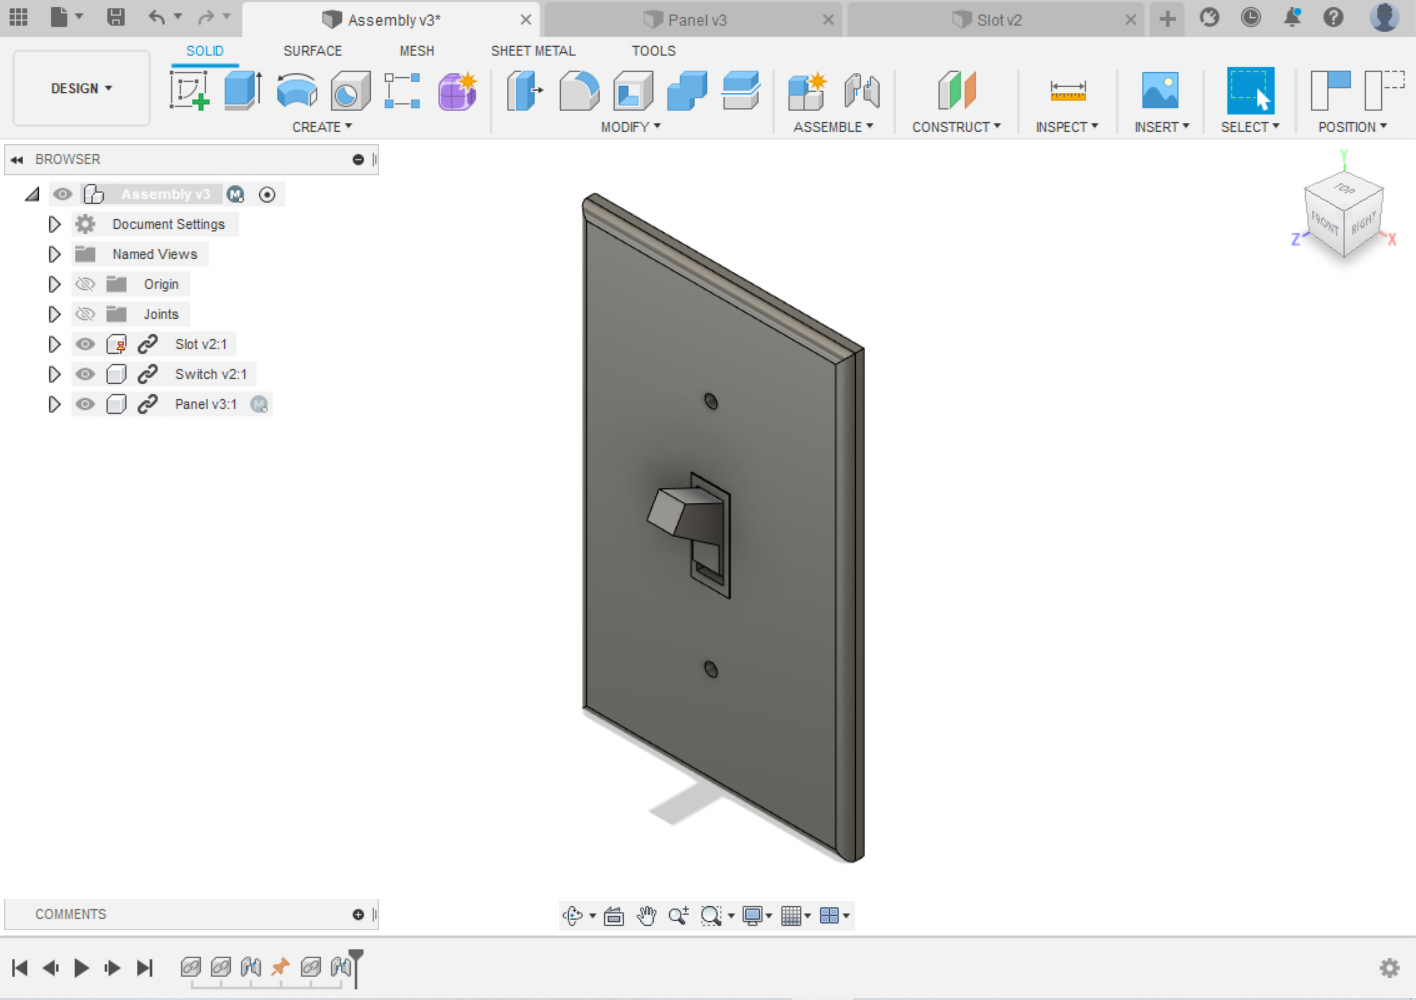Open the COMMENTS panel

point(71,913)
